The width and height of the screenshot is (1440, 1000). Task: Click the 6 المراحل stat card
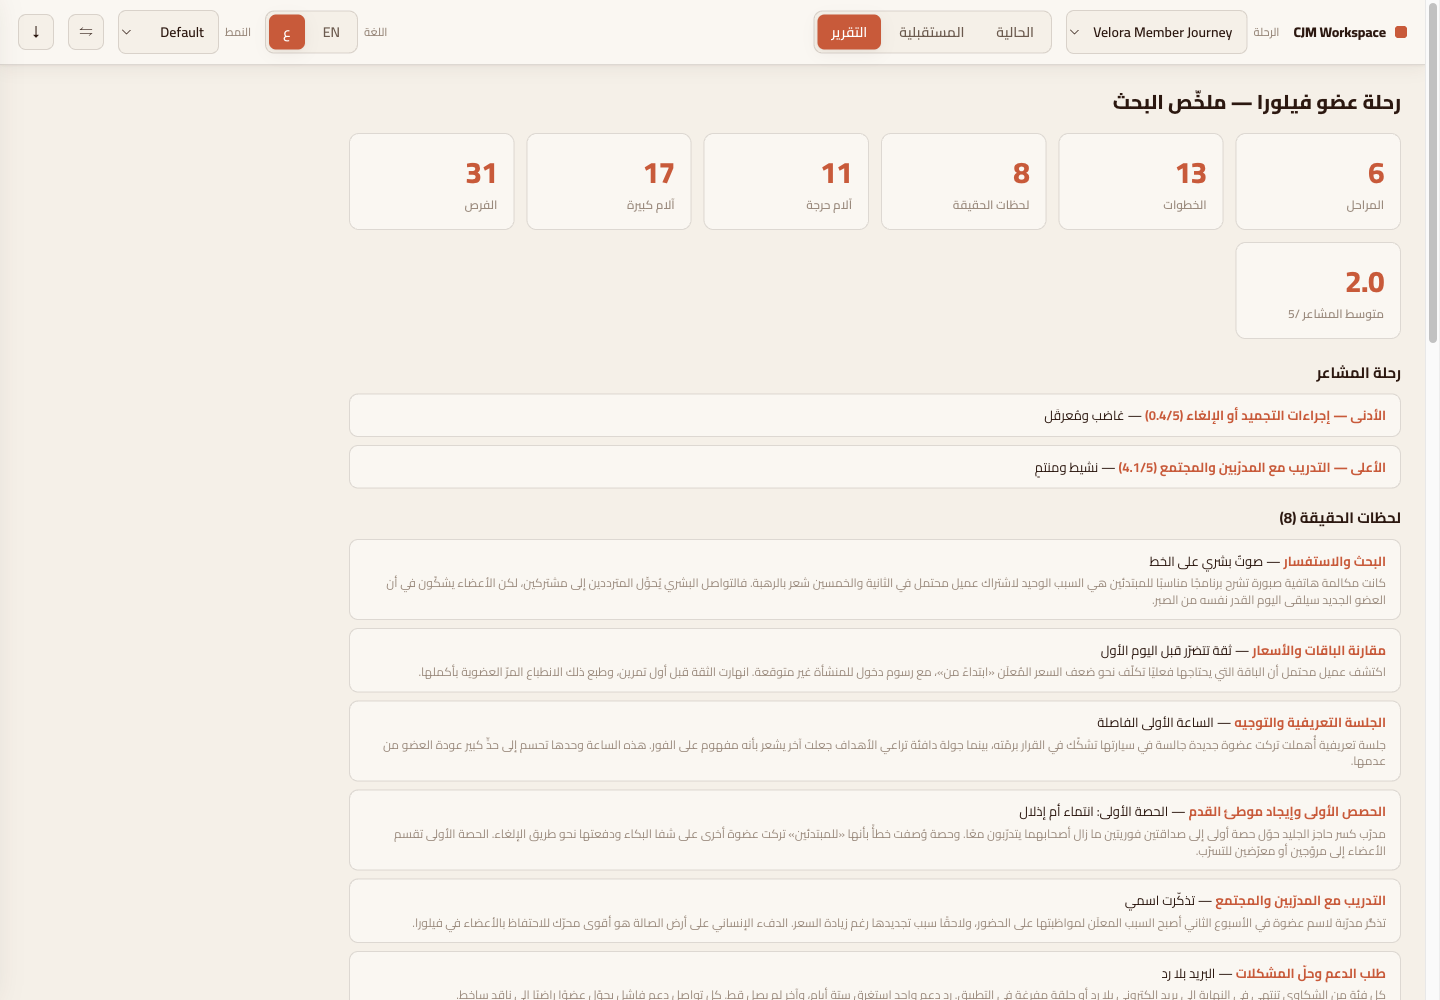pyautogui.click(x=1318, y=181)
